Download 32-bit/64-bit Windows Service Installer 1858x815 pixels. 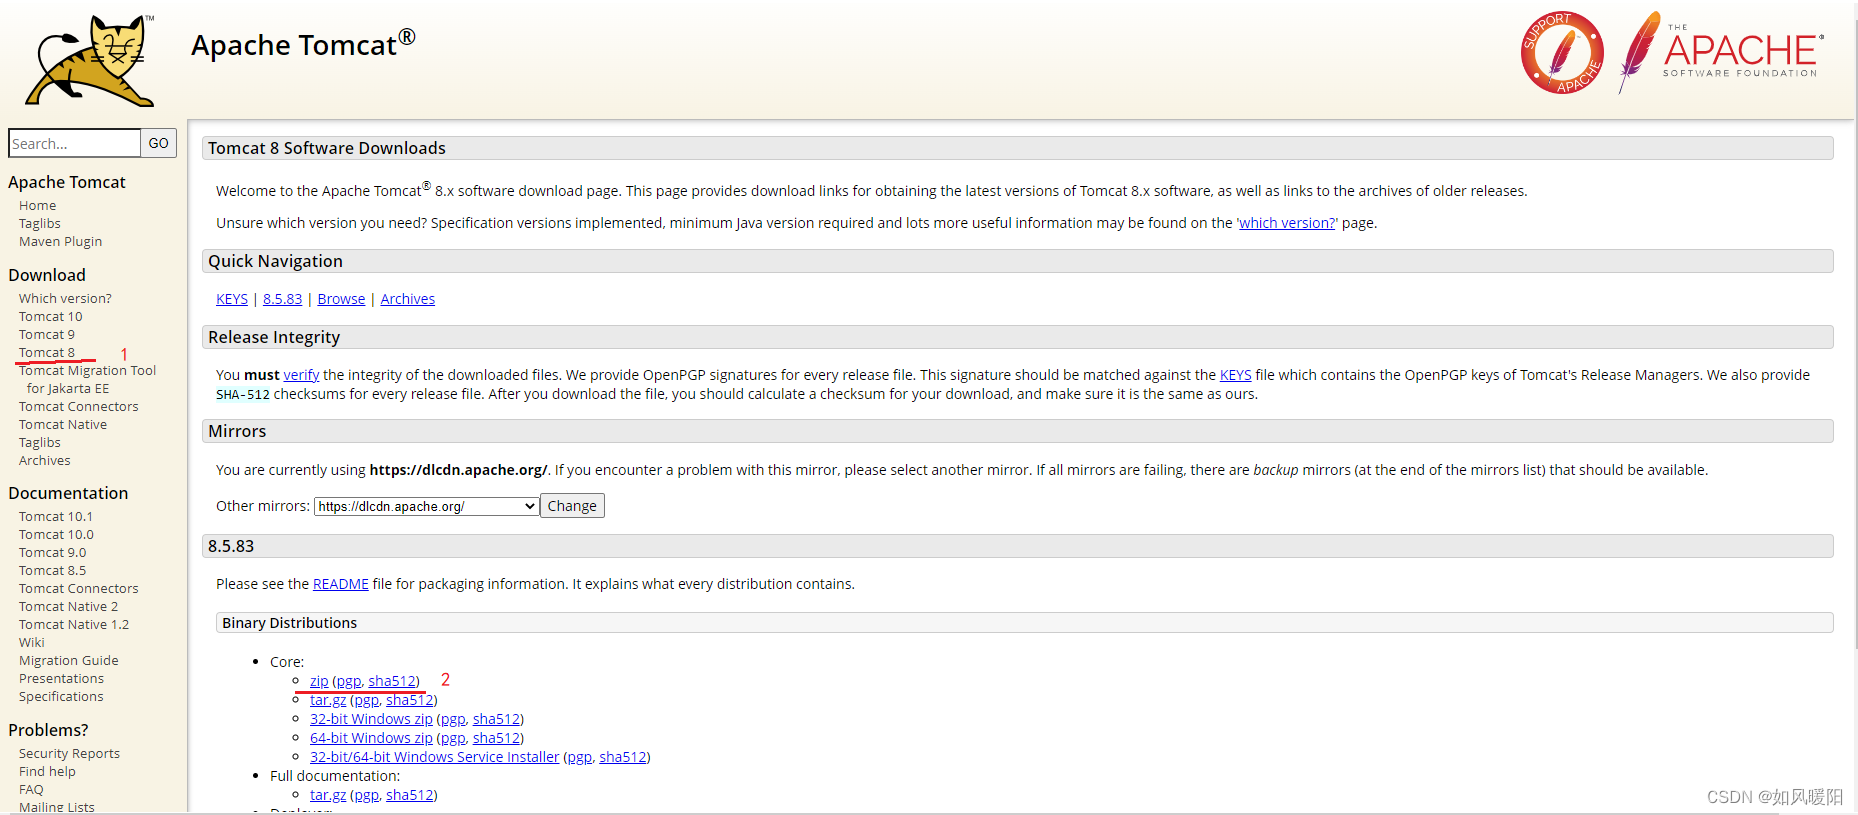(x=435, y=757)
